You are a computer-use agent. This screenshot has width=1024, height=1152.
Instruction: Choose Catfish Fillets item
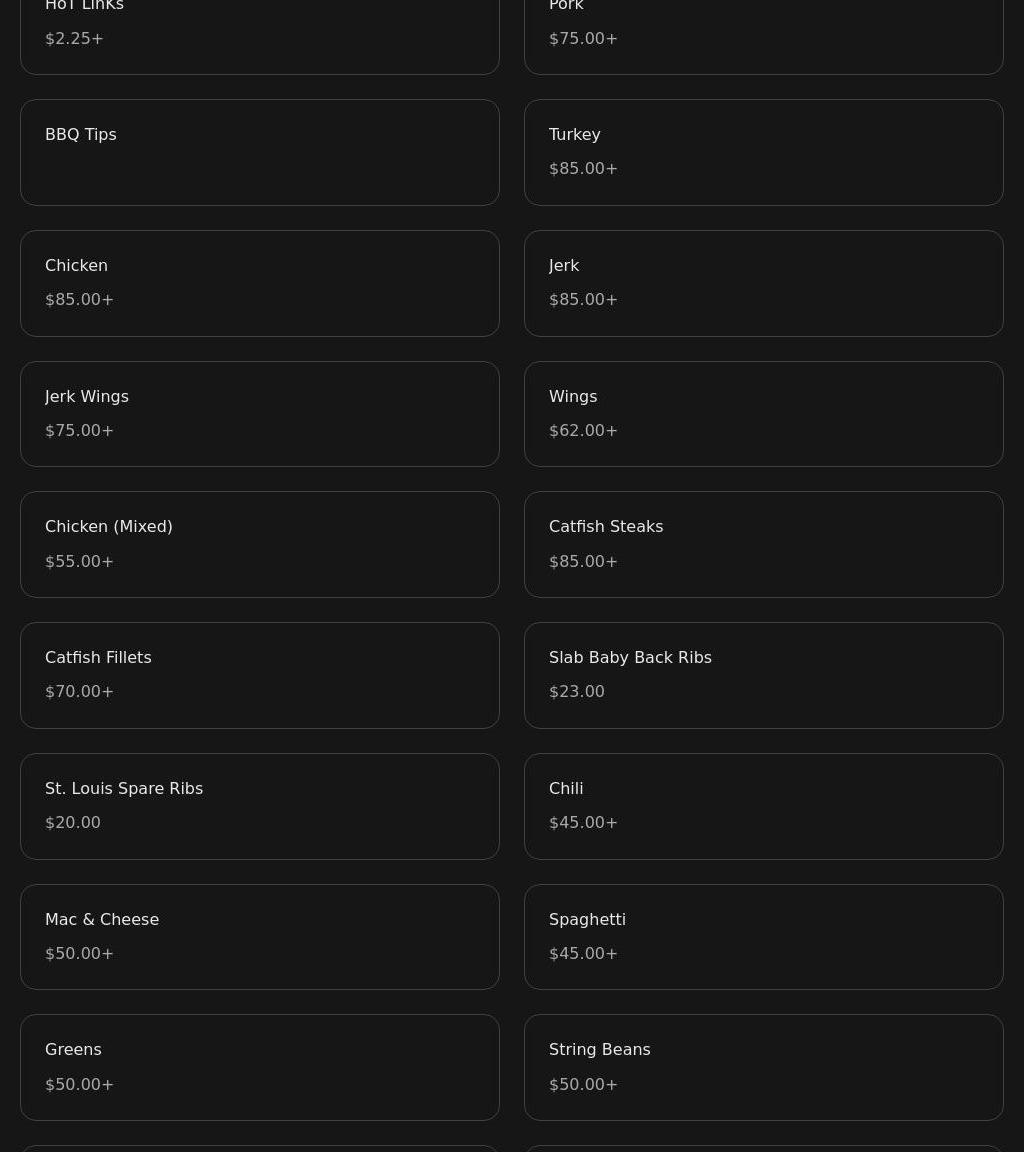click(x=259, y=675)
